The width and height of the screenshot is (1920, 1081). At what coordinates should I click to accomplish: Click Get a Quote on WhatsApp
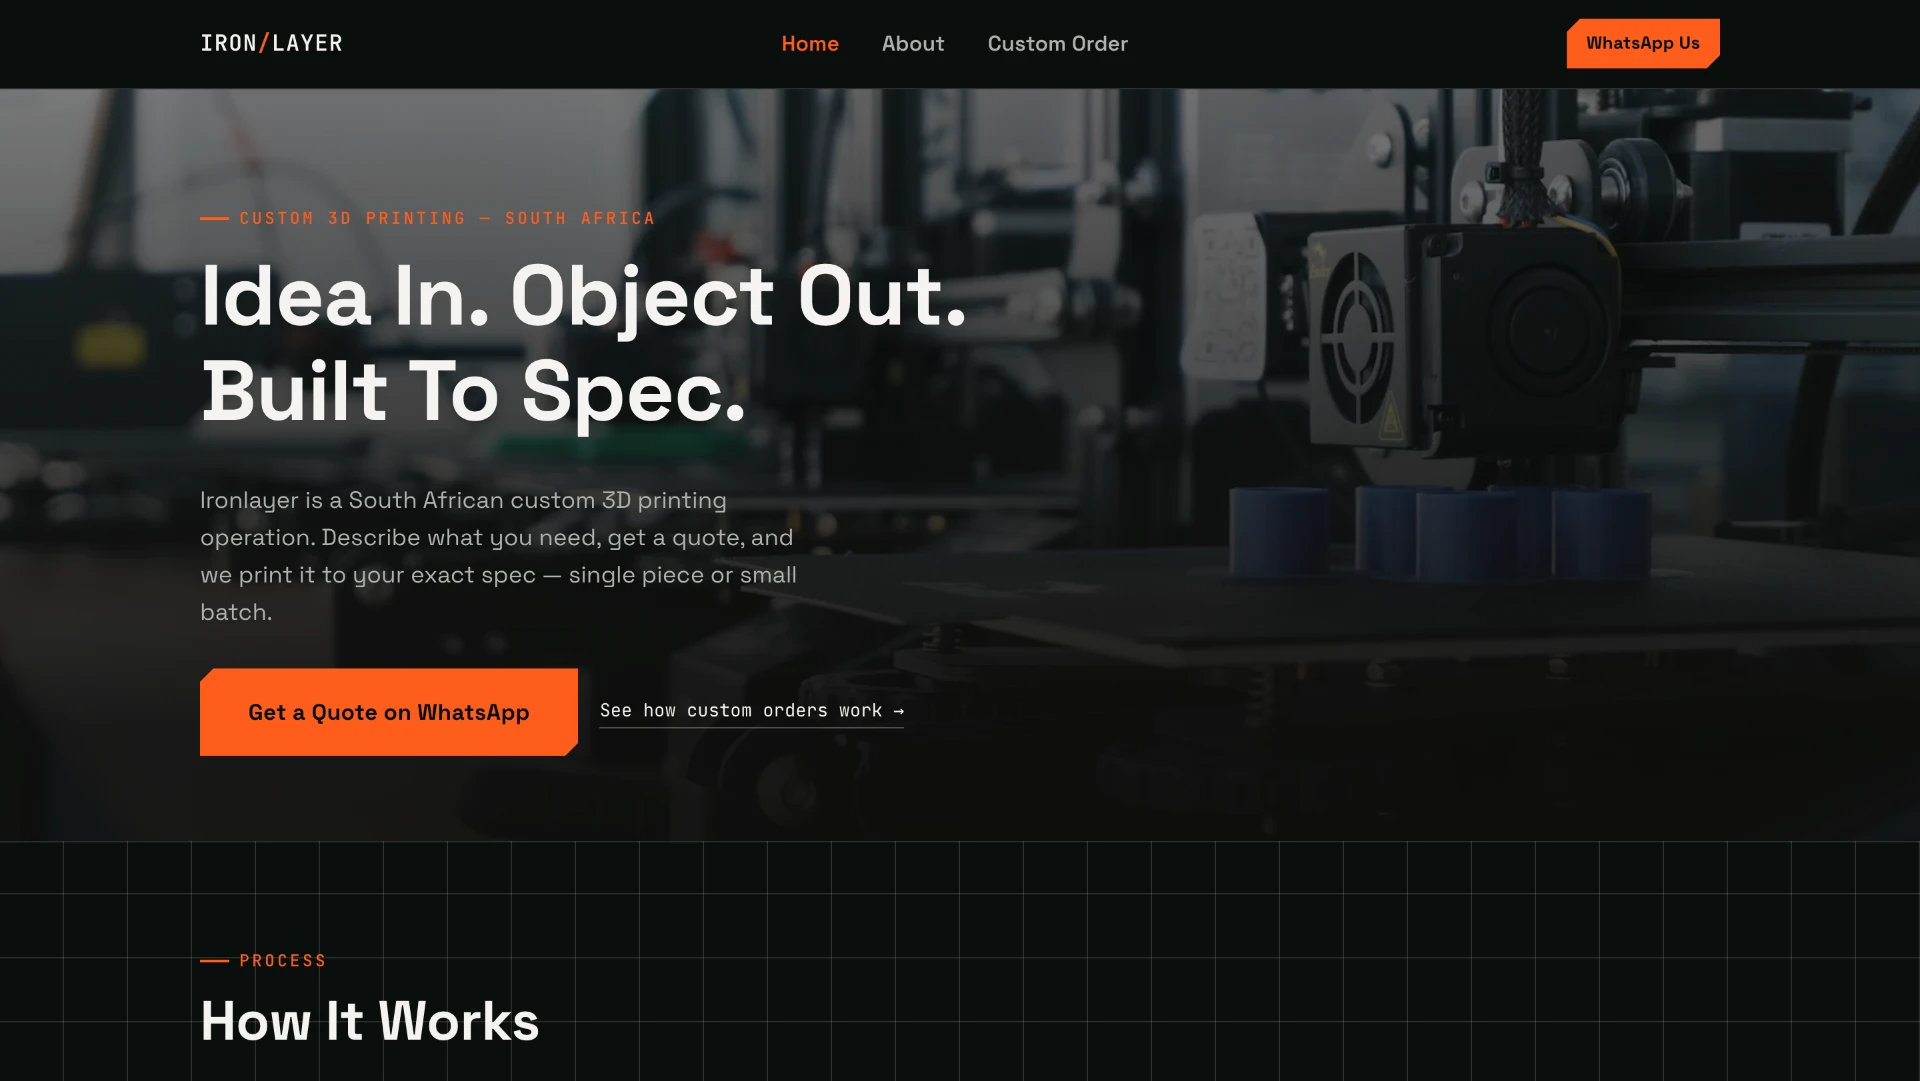[x=389, y=712]
